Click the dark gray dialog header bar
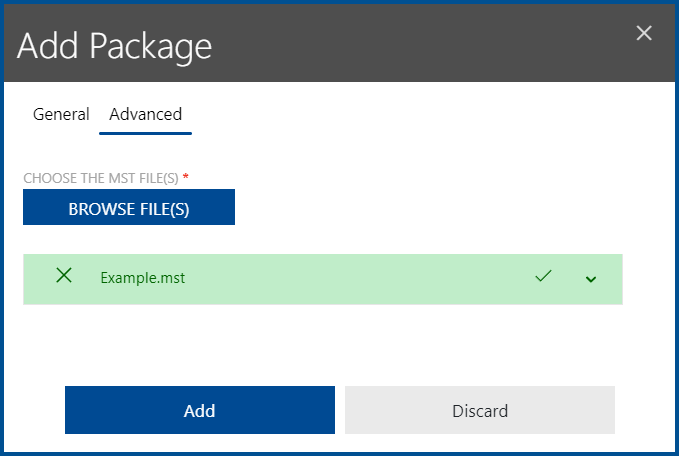Screen dimensions: 679x456 (x=420, y=46)
